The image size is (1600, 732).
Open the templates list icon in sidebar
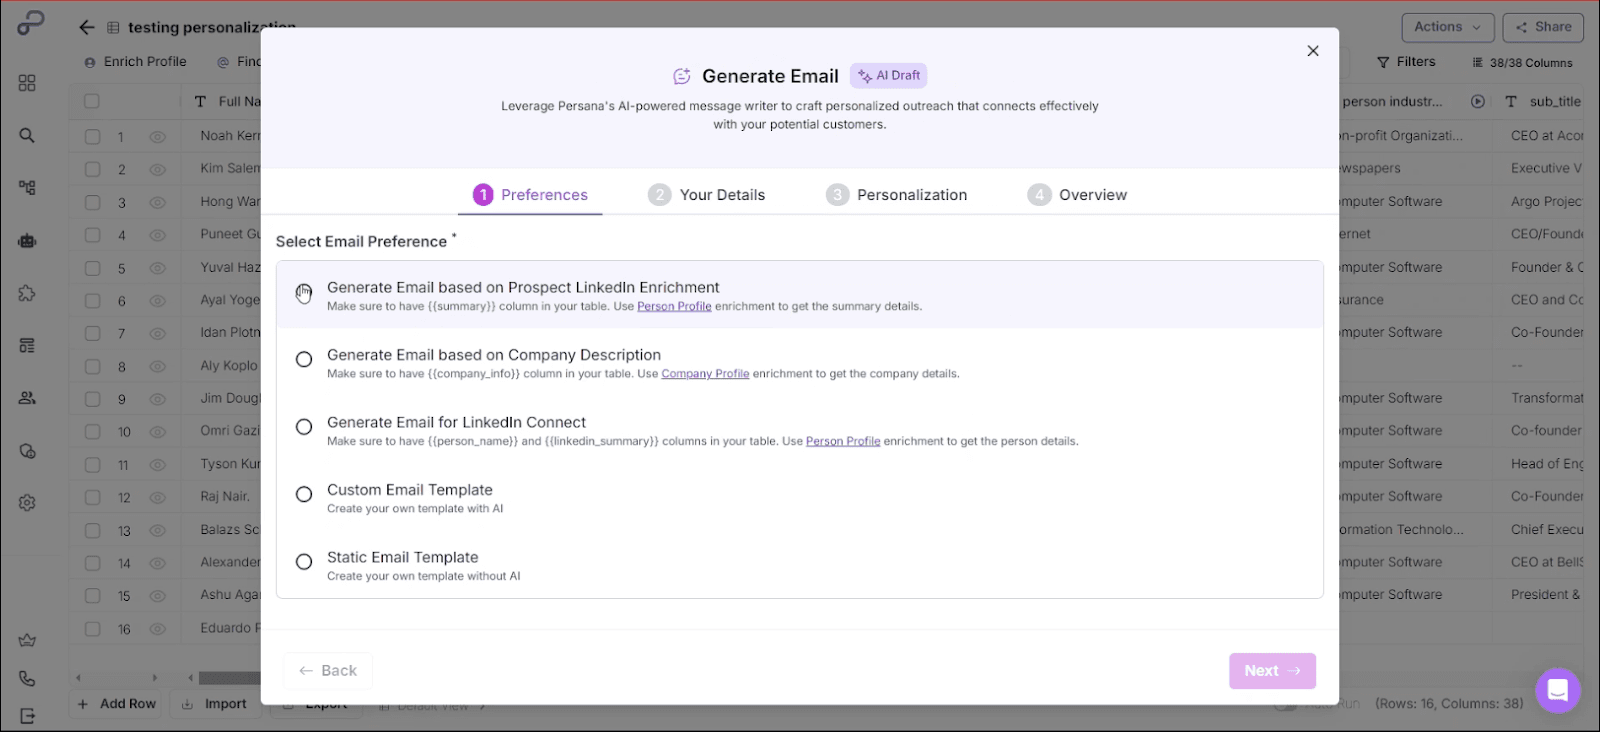point(27,345)
